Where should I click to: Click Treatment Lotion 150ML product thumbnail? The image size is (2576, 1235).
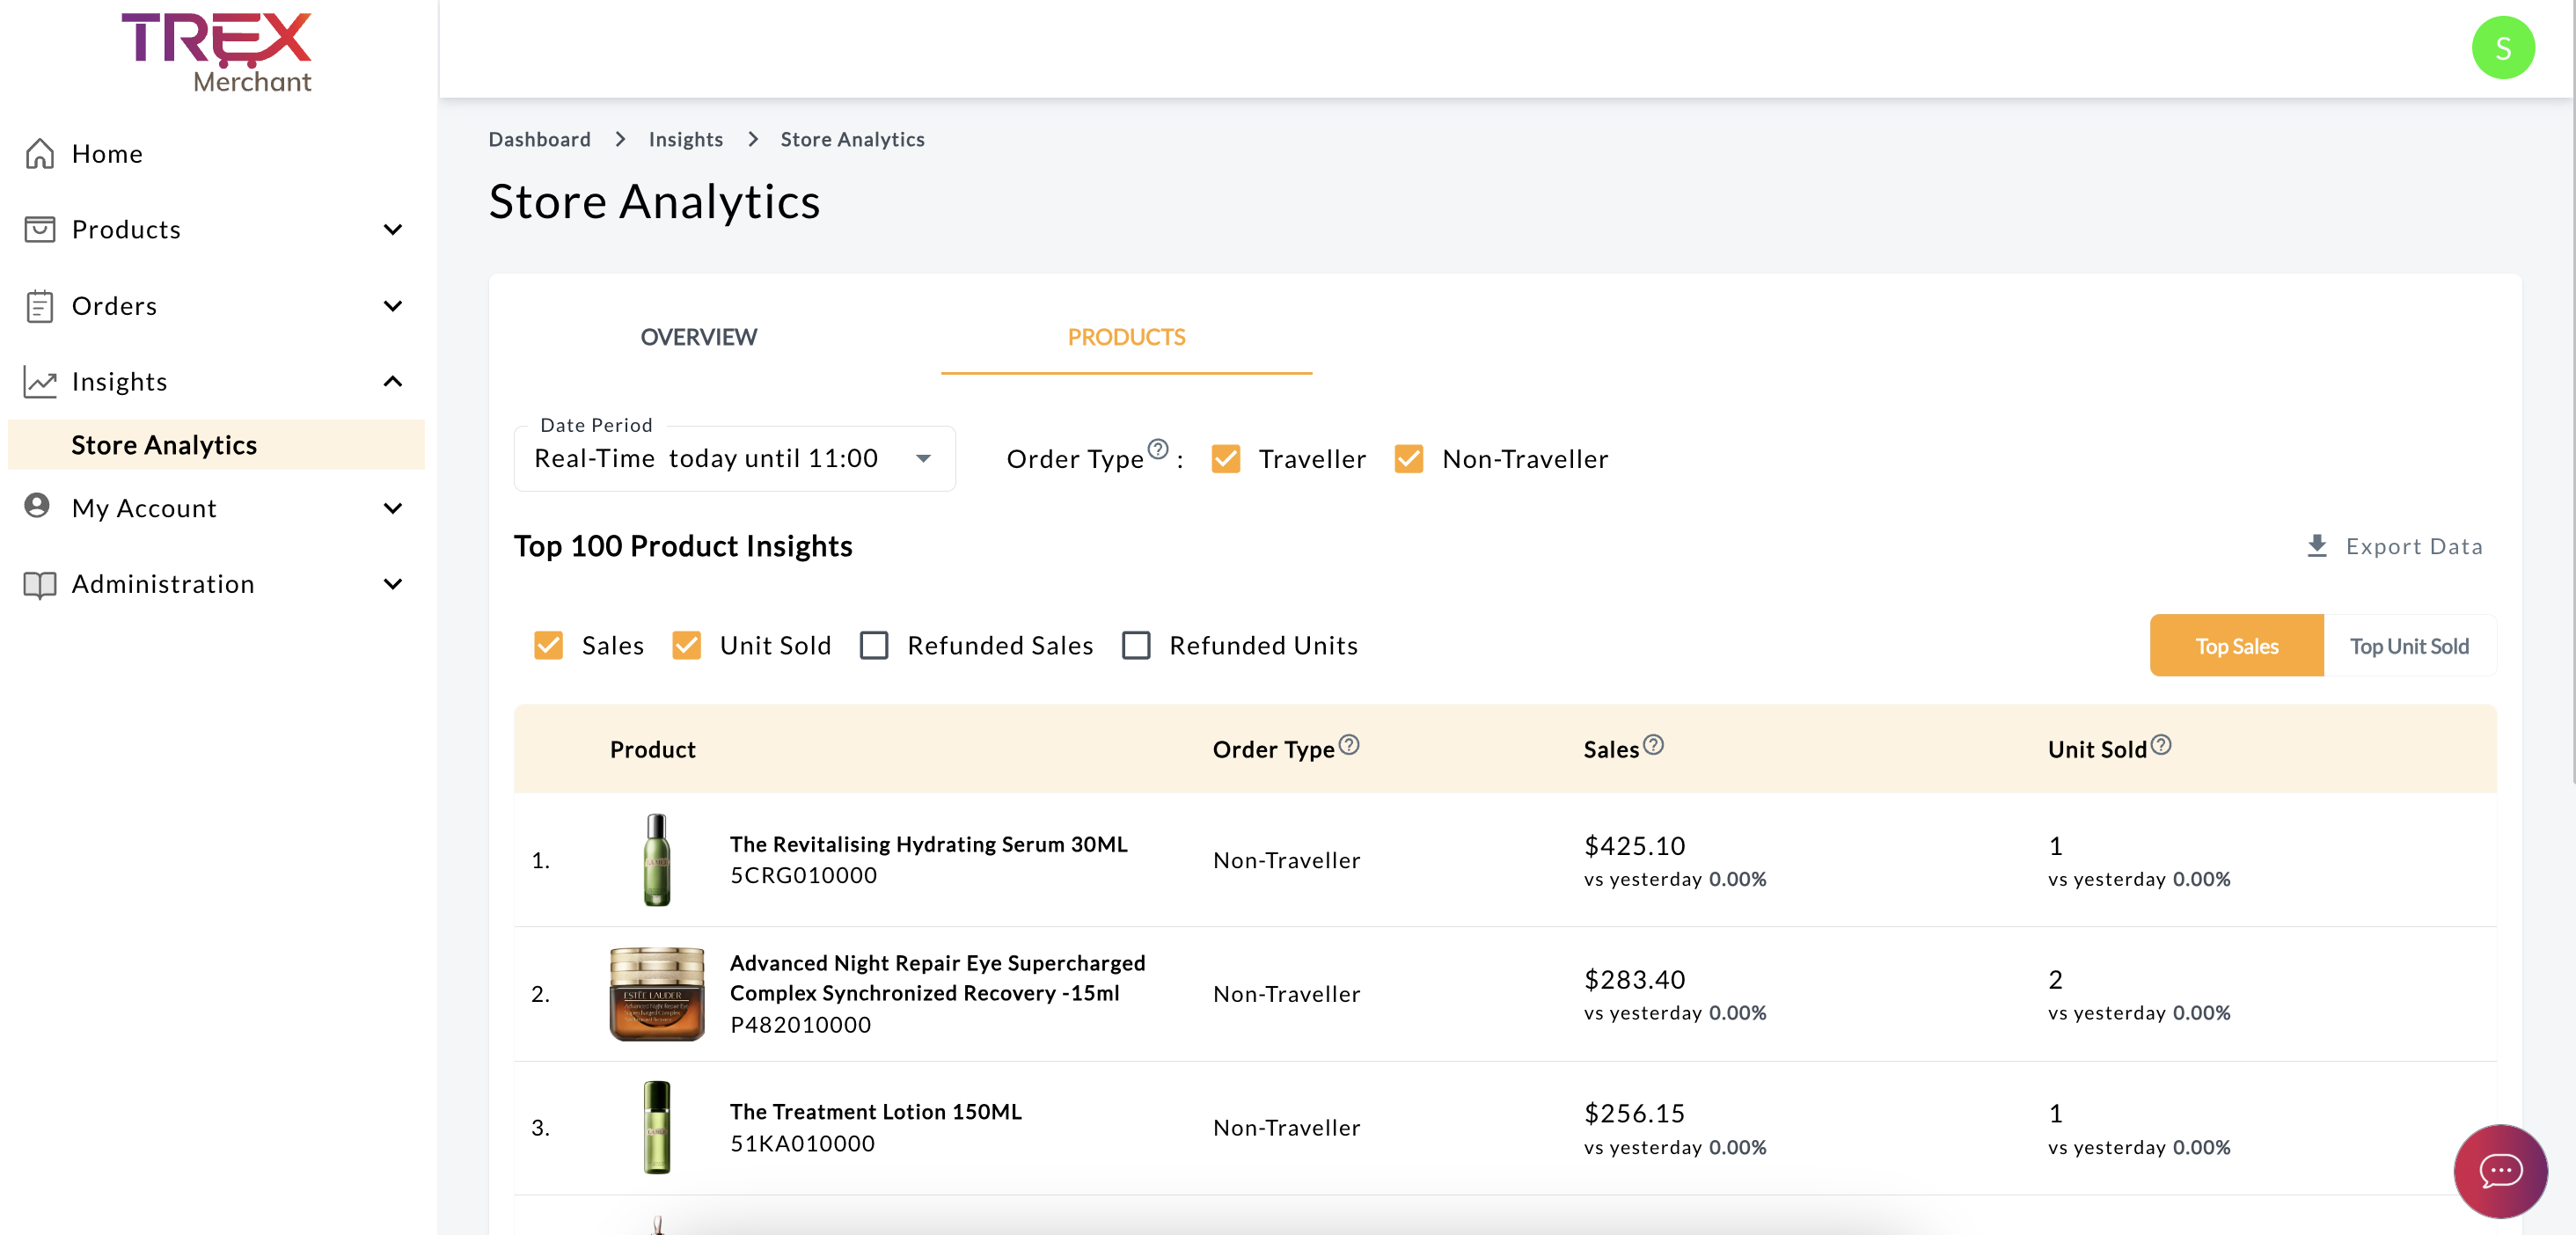(656, 1127)
